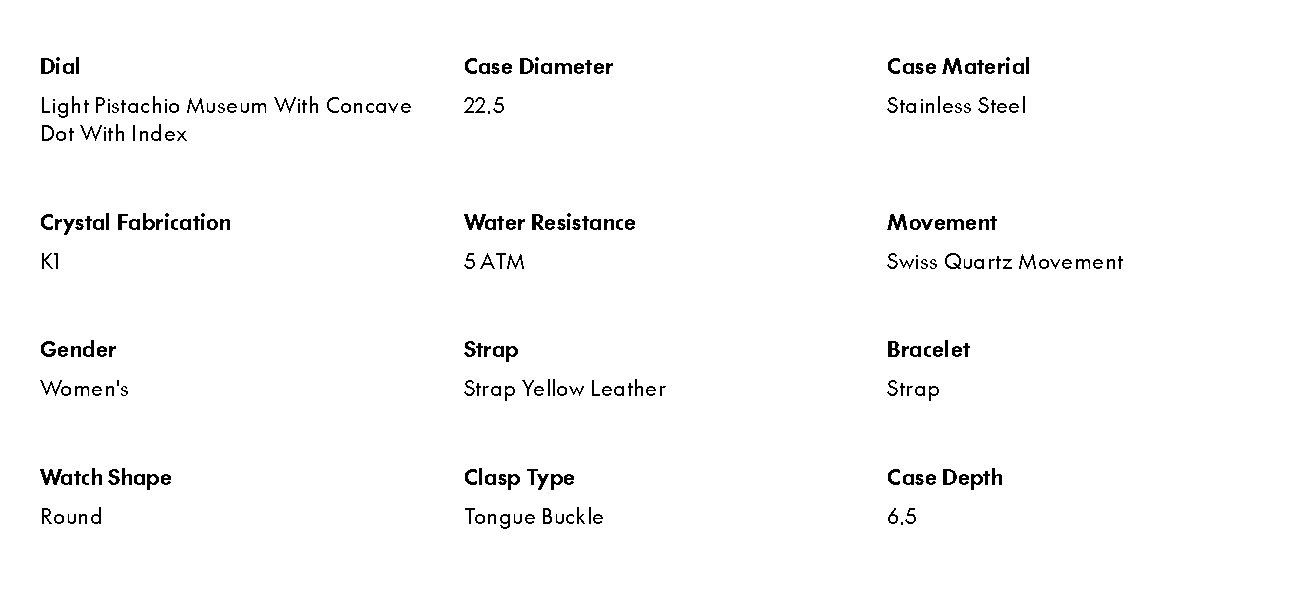The height and width of the screenshot is (597, 1305).
Task: Select the Strap Yellow Leather value
Action: tap(564, 389)
